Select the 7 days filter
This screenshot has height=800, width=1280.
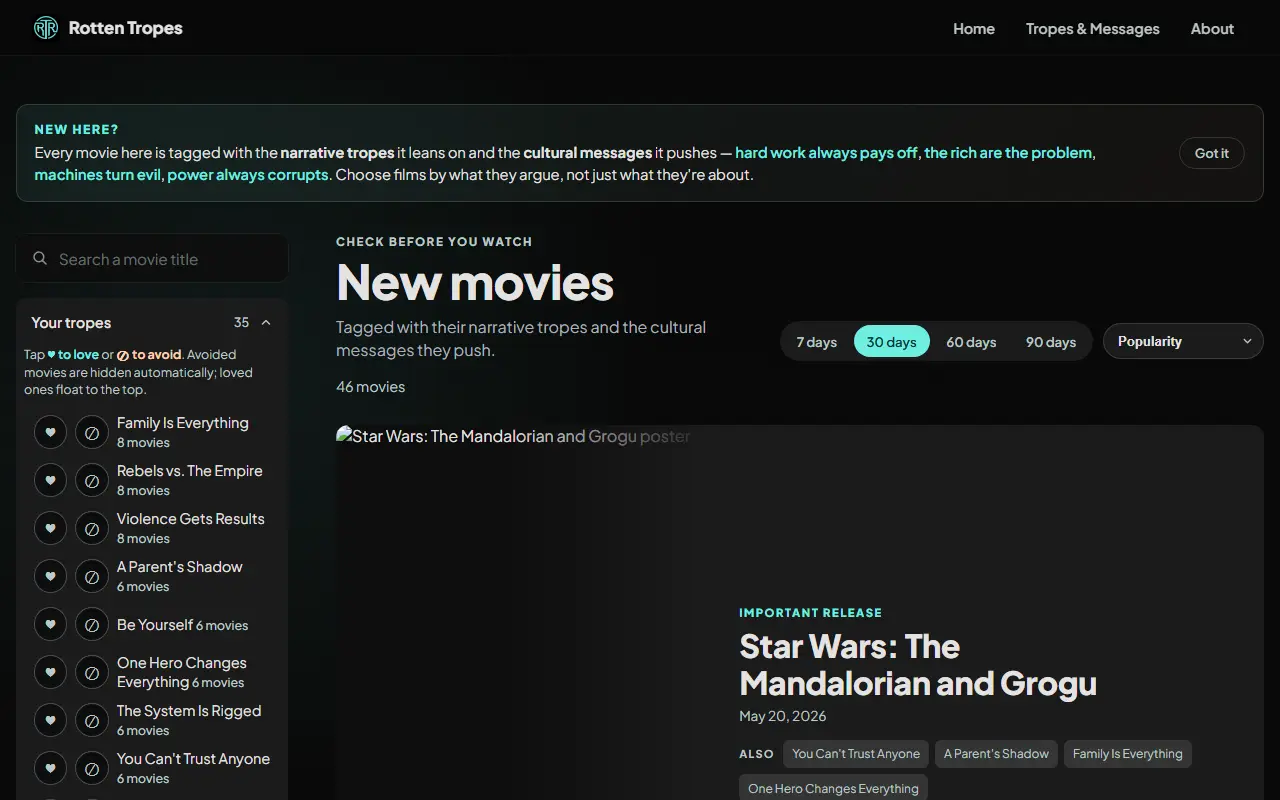816,342
